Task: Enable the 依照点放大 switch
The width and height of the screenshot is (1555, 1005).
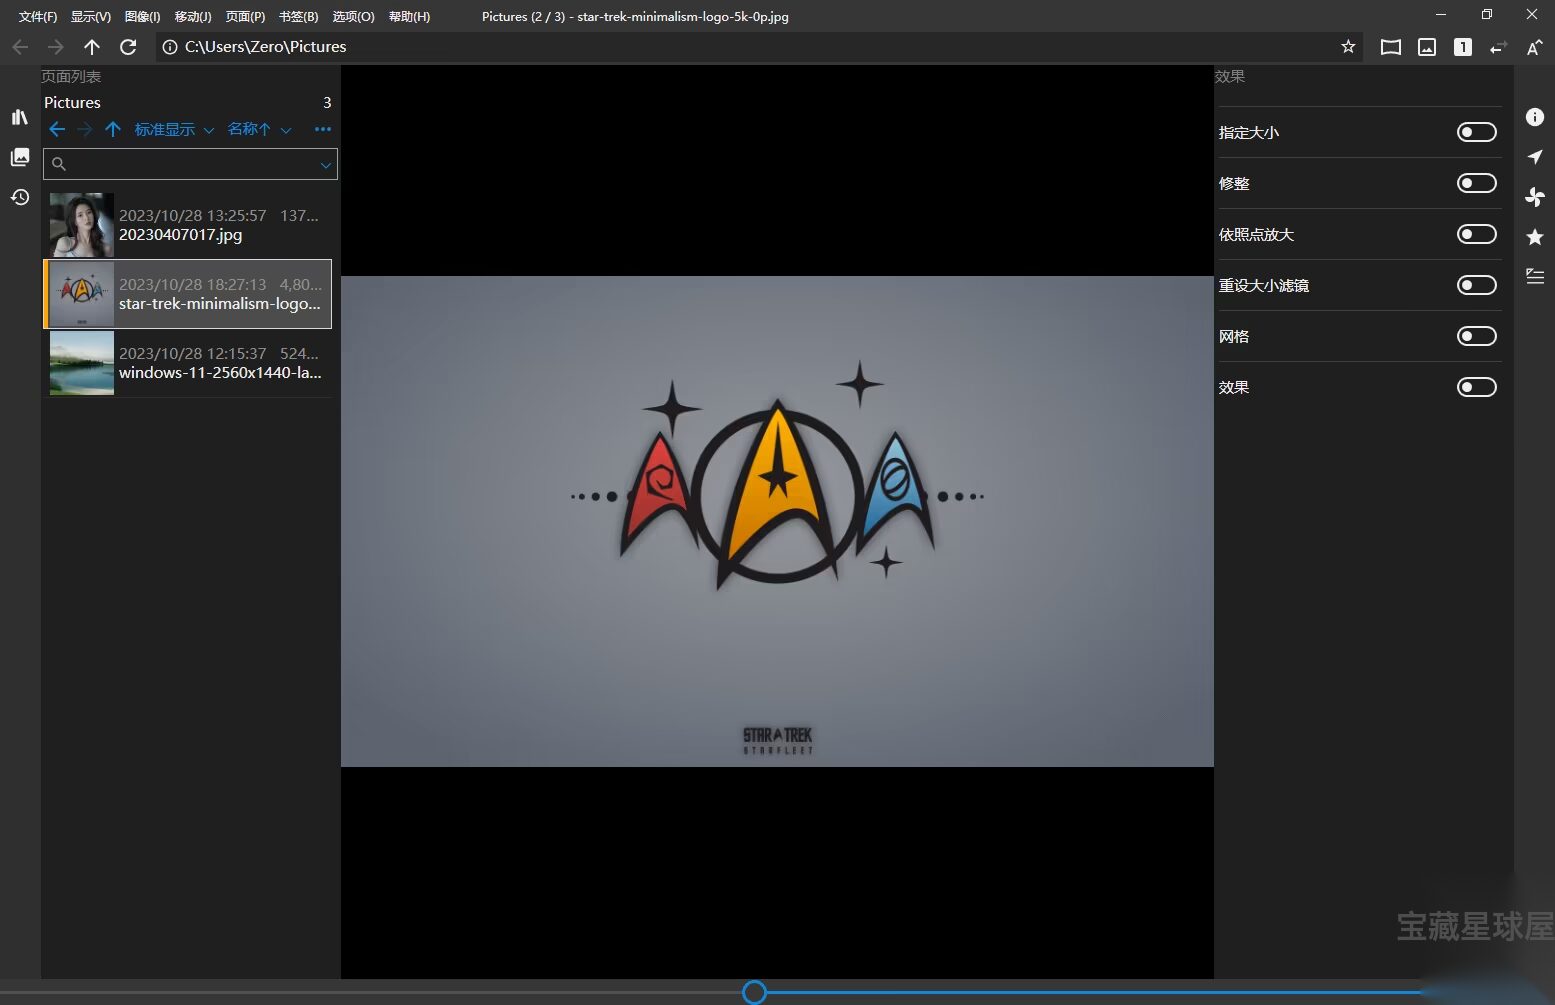Action: [x=1476, y=234]
